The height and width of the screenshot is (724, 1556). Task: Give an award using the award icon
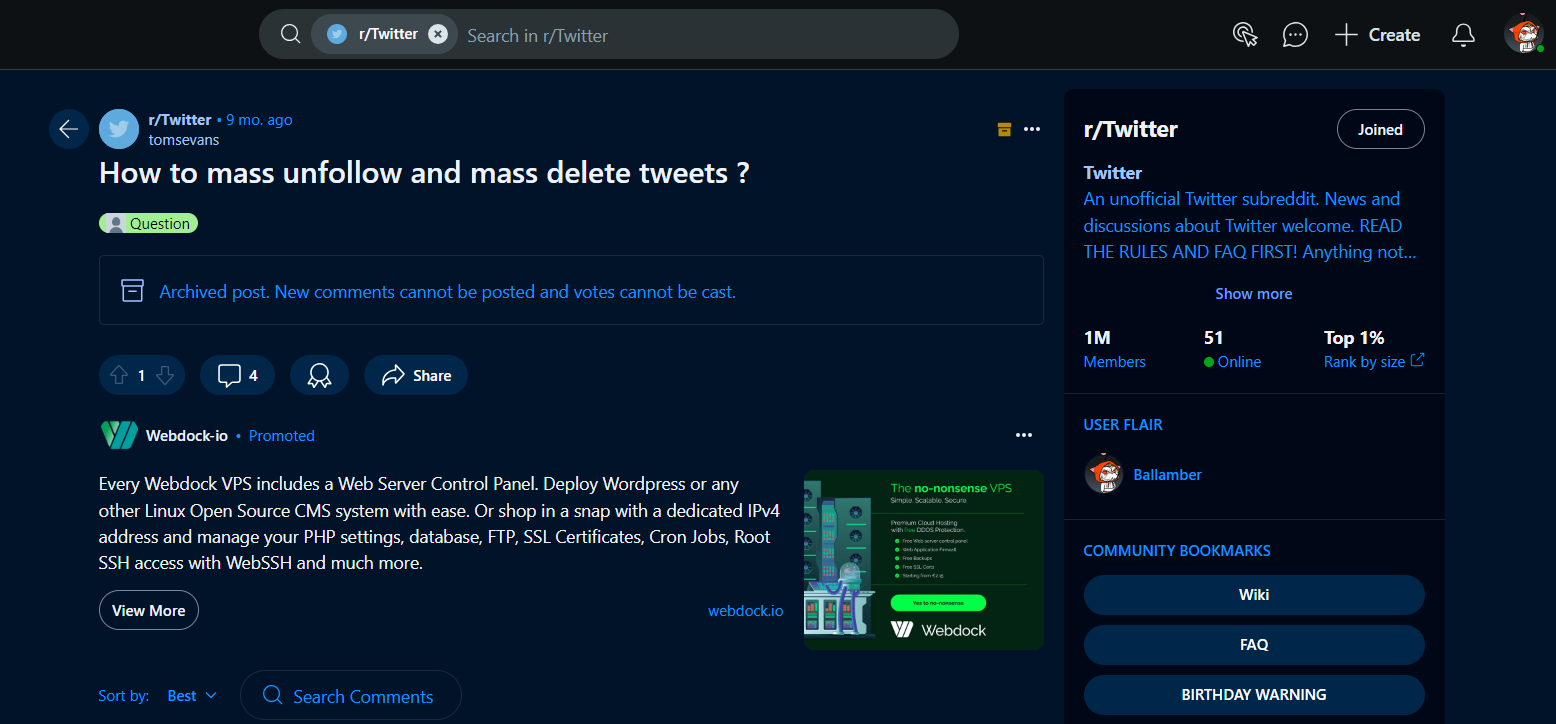pyautogui.click(x=319, y=375)
